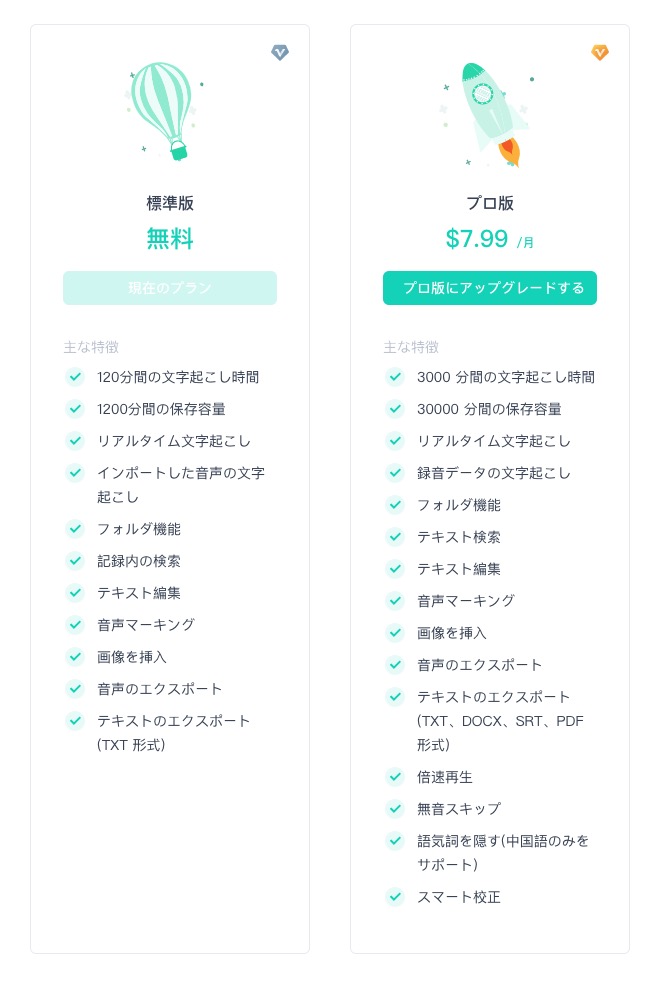Click the checkmark next to フォルダ機能 on 標準版
Viewport: 665px width, 984px height.
click(75, 529)
